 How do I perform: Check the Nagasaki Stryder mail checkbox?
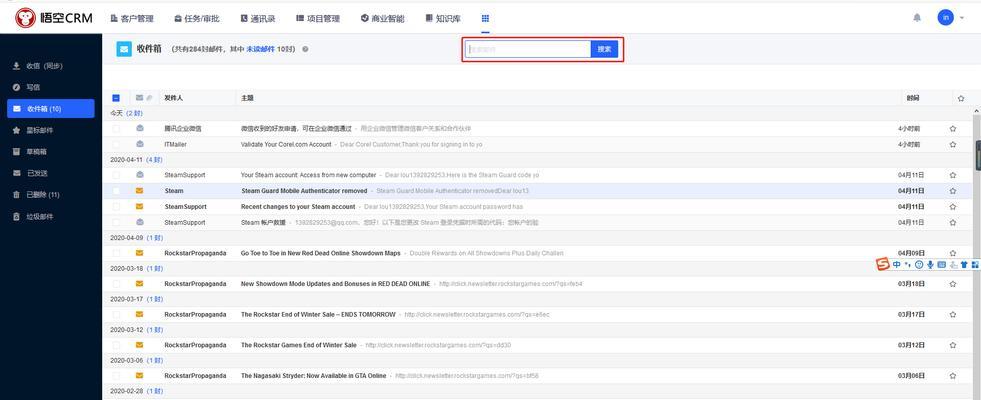point(116,376)
